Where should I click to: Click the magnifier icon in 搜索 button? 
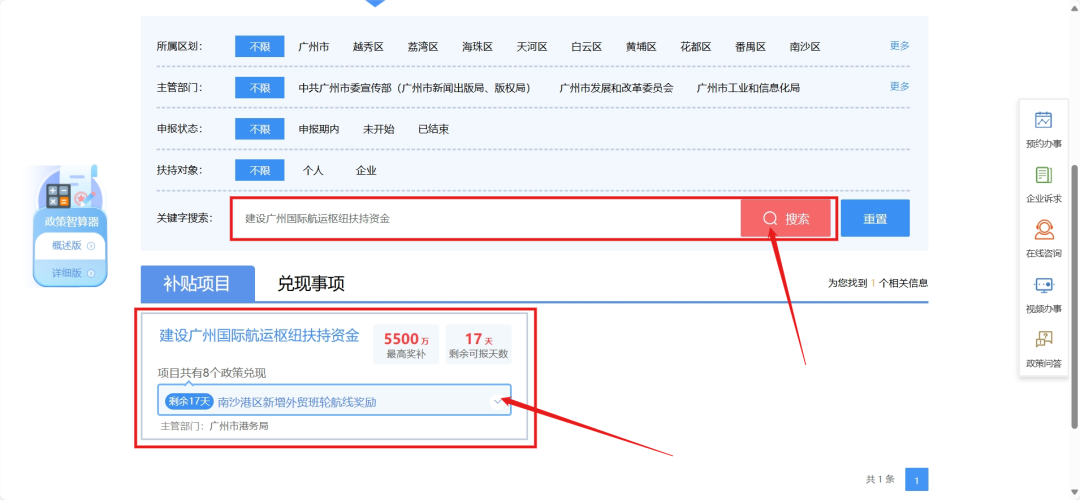769,219
